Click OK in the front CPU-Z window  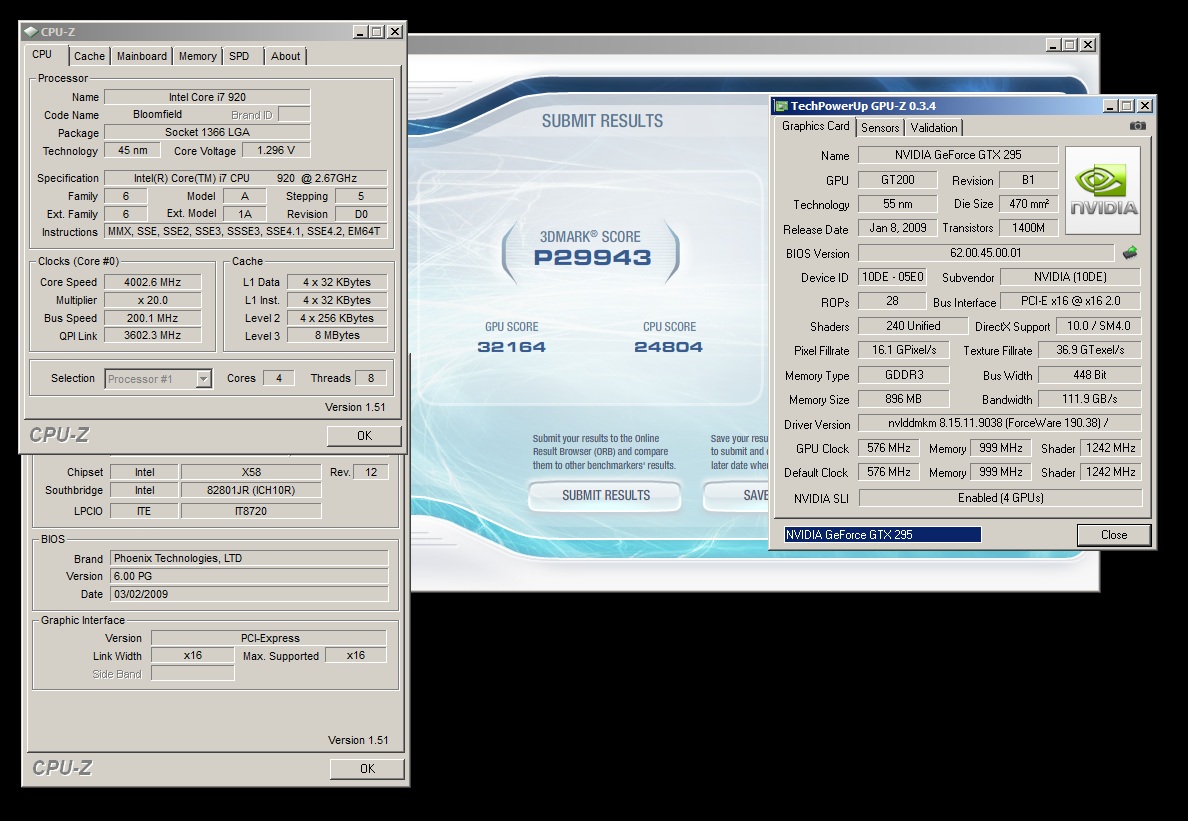pyautogui.click(x=364, y=435)
